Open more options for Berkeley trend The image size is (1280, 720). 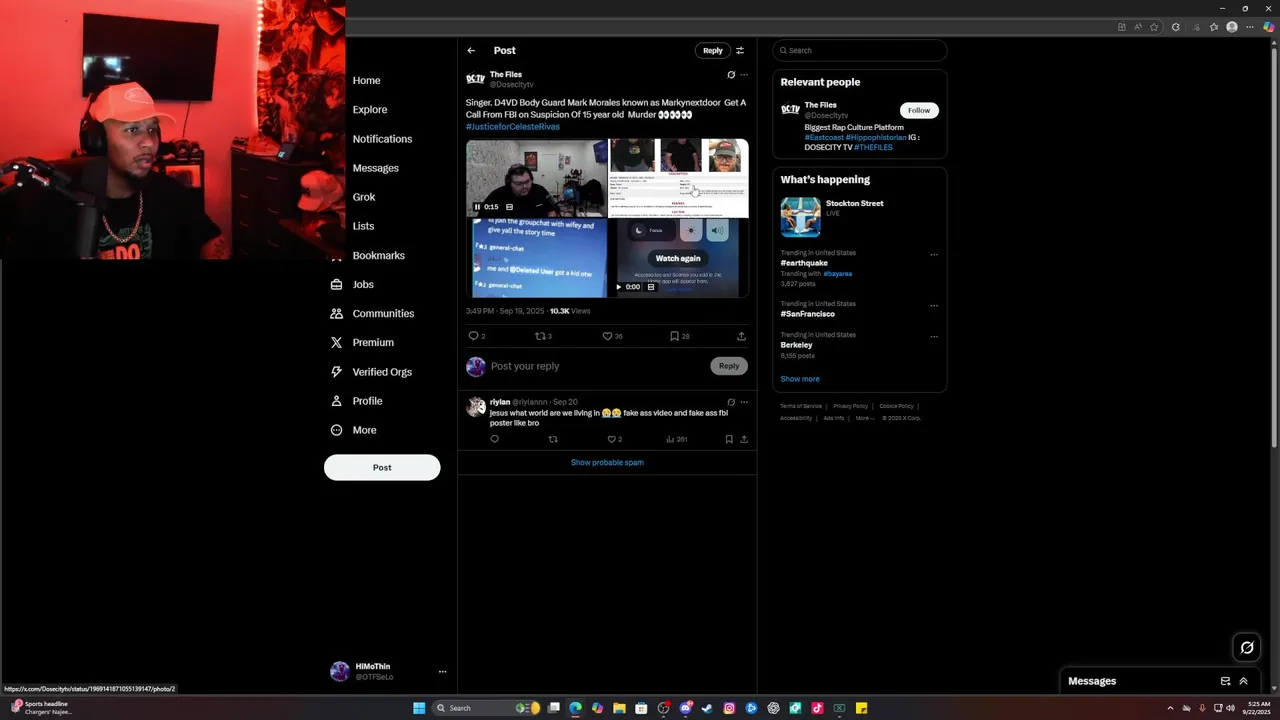pyautogui.click(x=934, y=336)
